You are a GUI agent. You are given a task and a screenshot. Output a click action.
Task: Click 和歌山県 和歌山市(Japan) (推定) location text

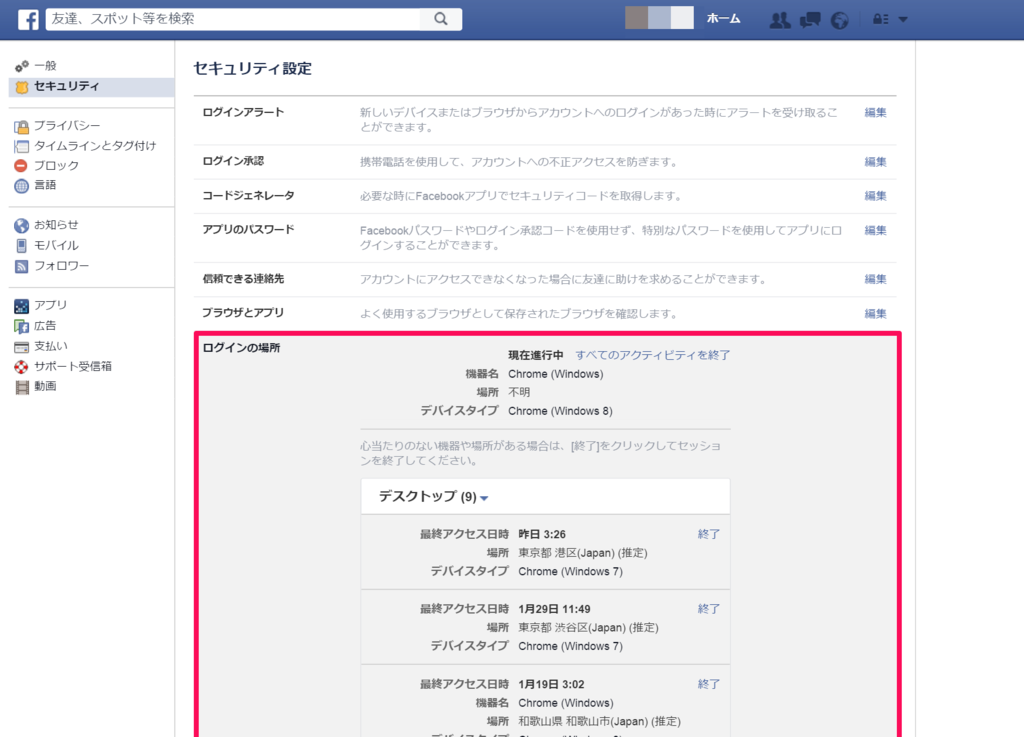[600, 722]
